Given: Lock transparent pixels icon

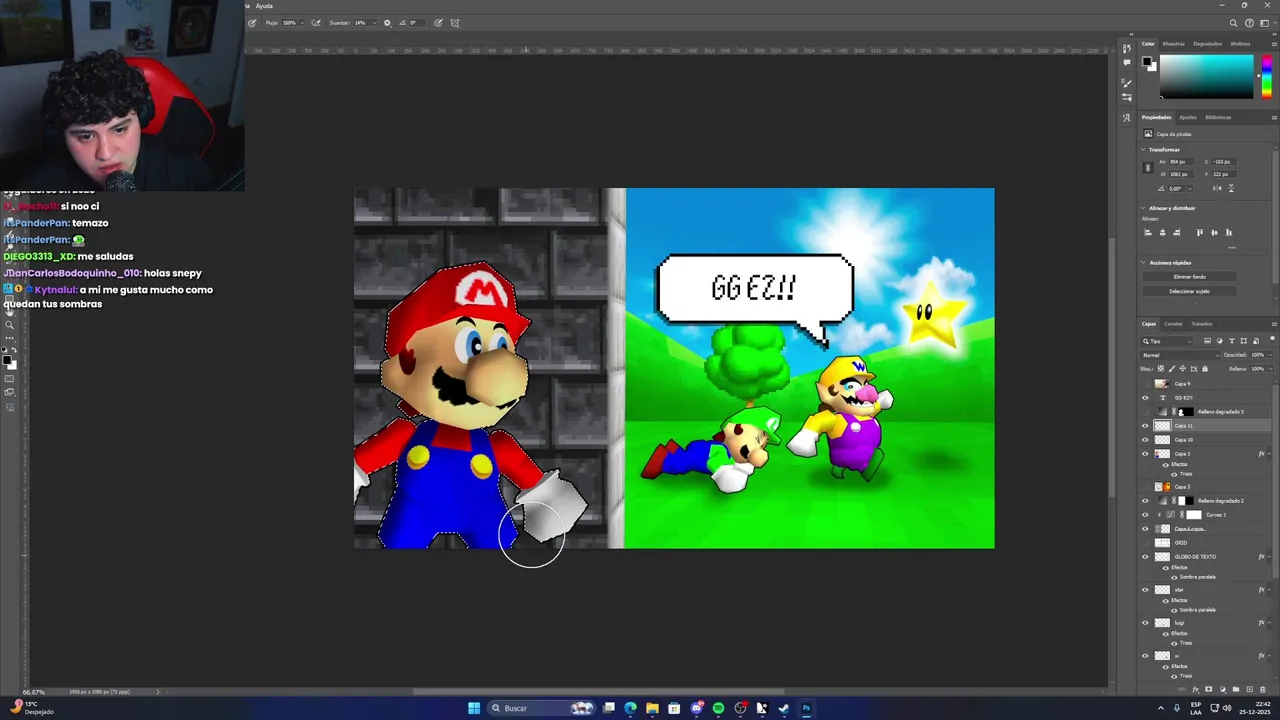Looking at the screenshot, I should coord(1161,368).
